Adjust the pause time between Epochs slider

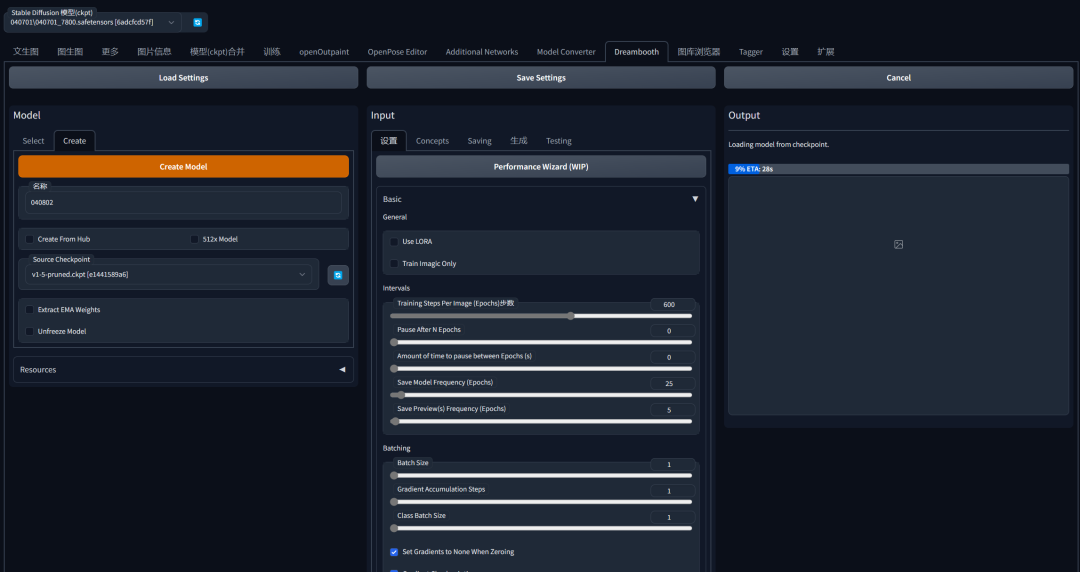pos(541,369)
